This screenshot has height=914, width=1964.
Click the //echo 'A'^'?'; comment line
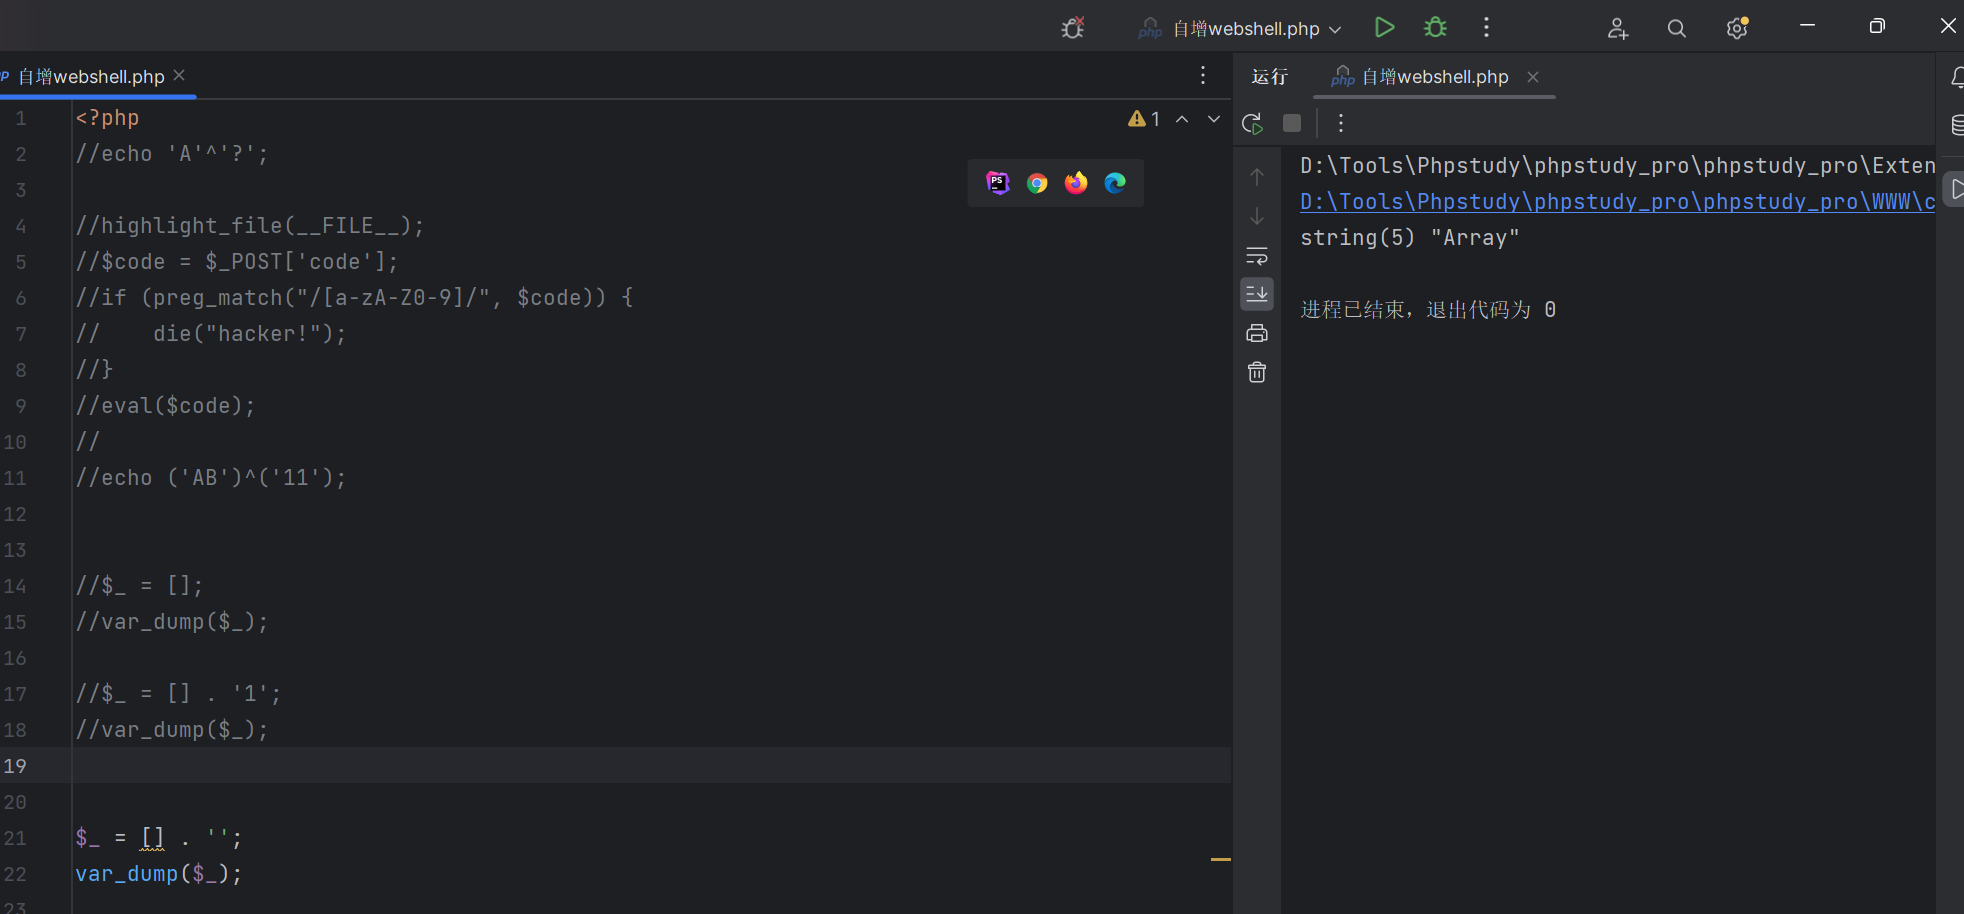point(172,153)
